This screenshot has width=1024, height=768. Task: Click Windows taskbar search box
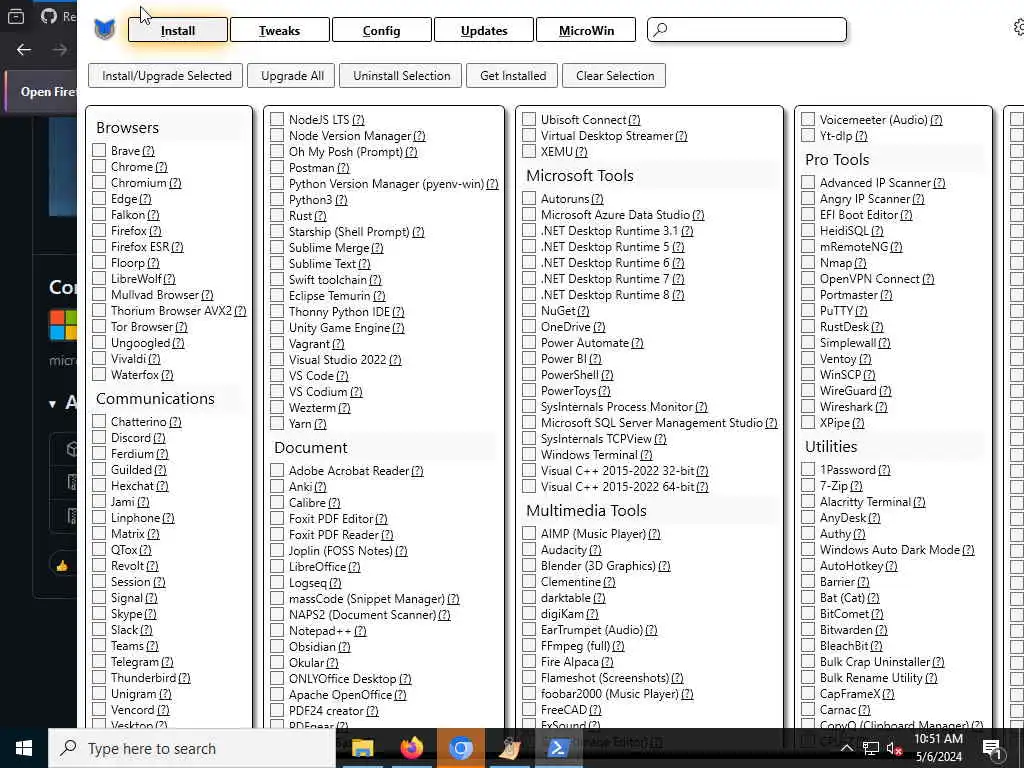click(192, 748)
